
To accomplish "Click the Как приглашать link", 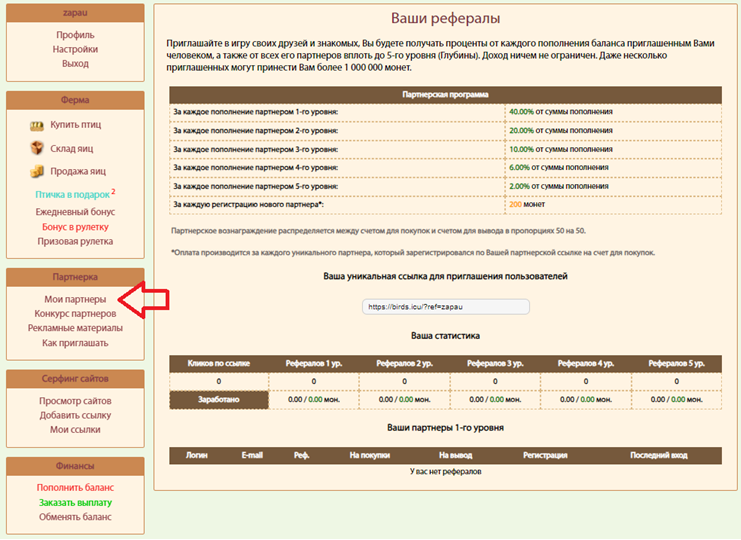I will pos(75,343).
